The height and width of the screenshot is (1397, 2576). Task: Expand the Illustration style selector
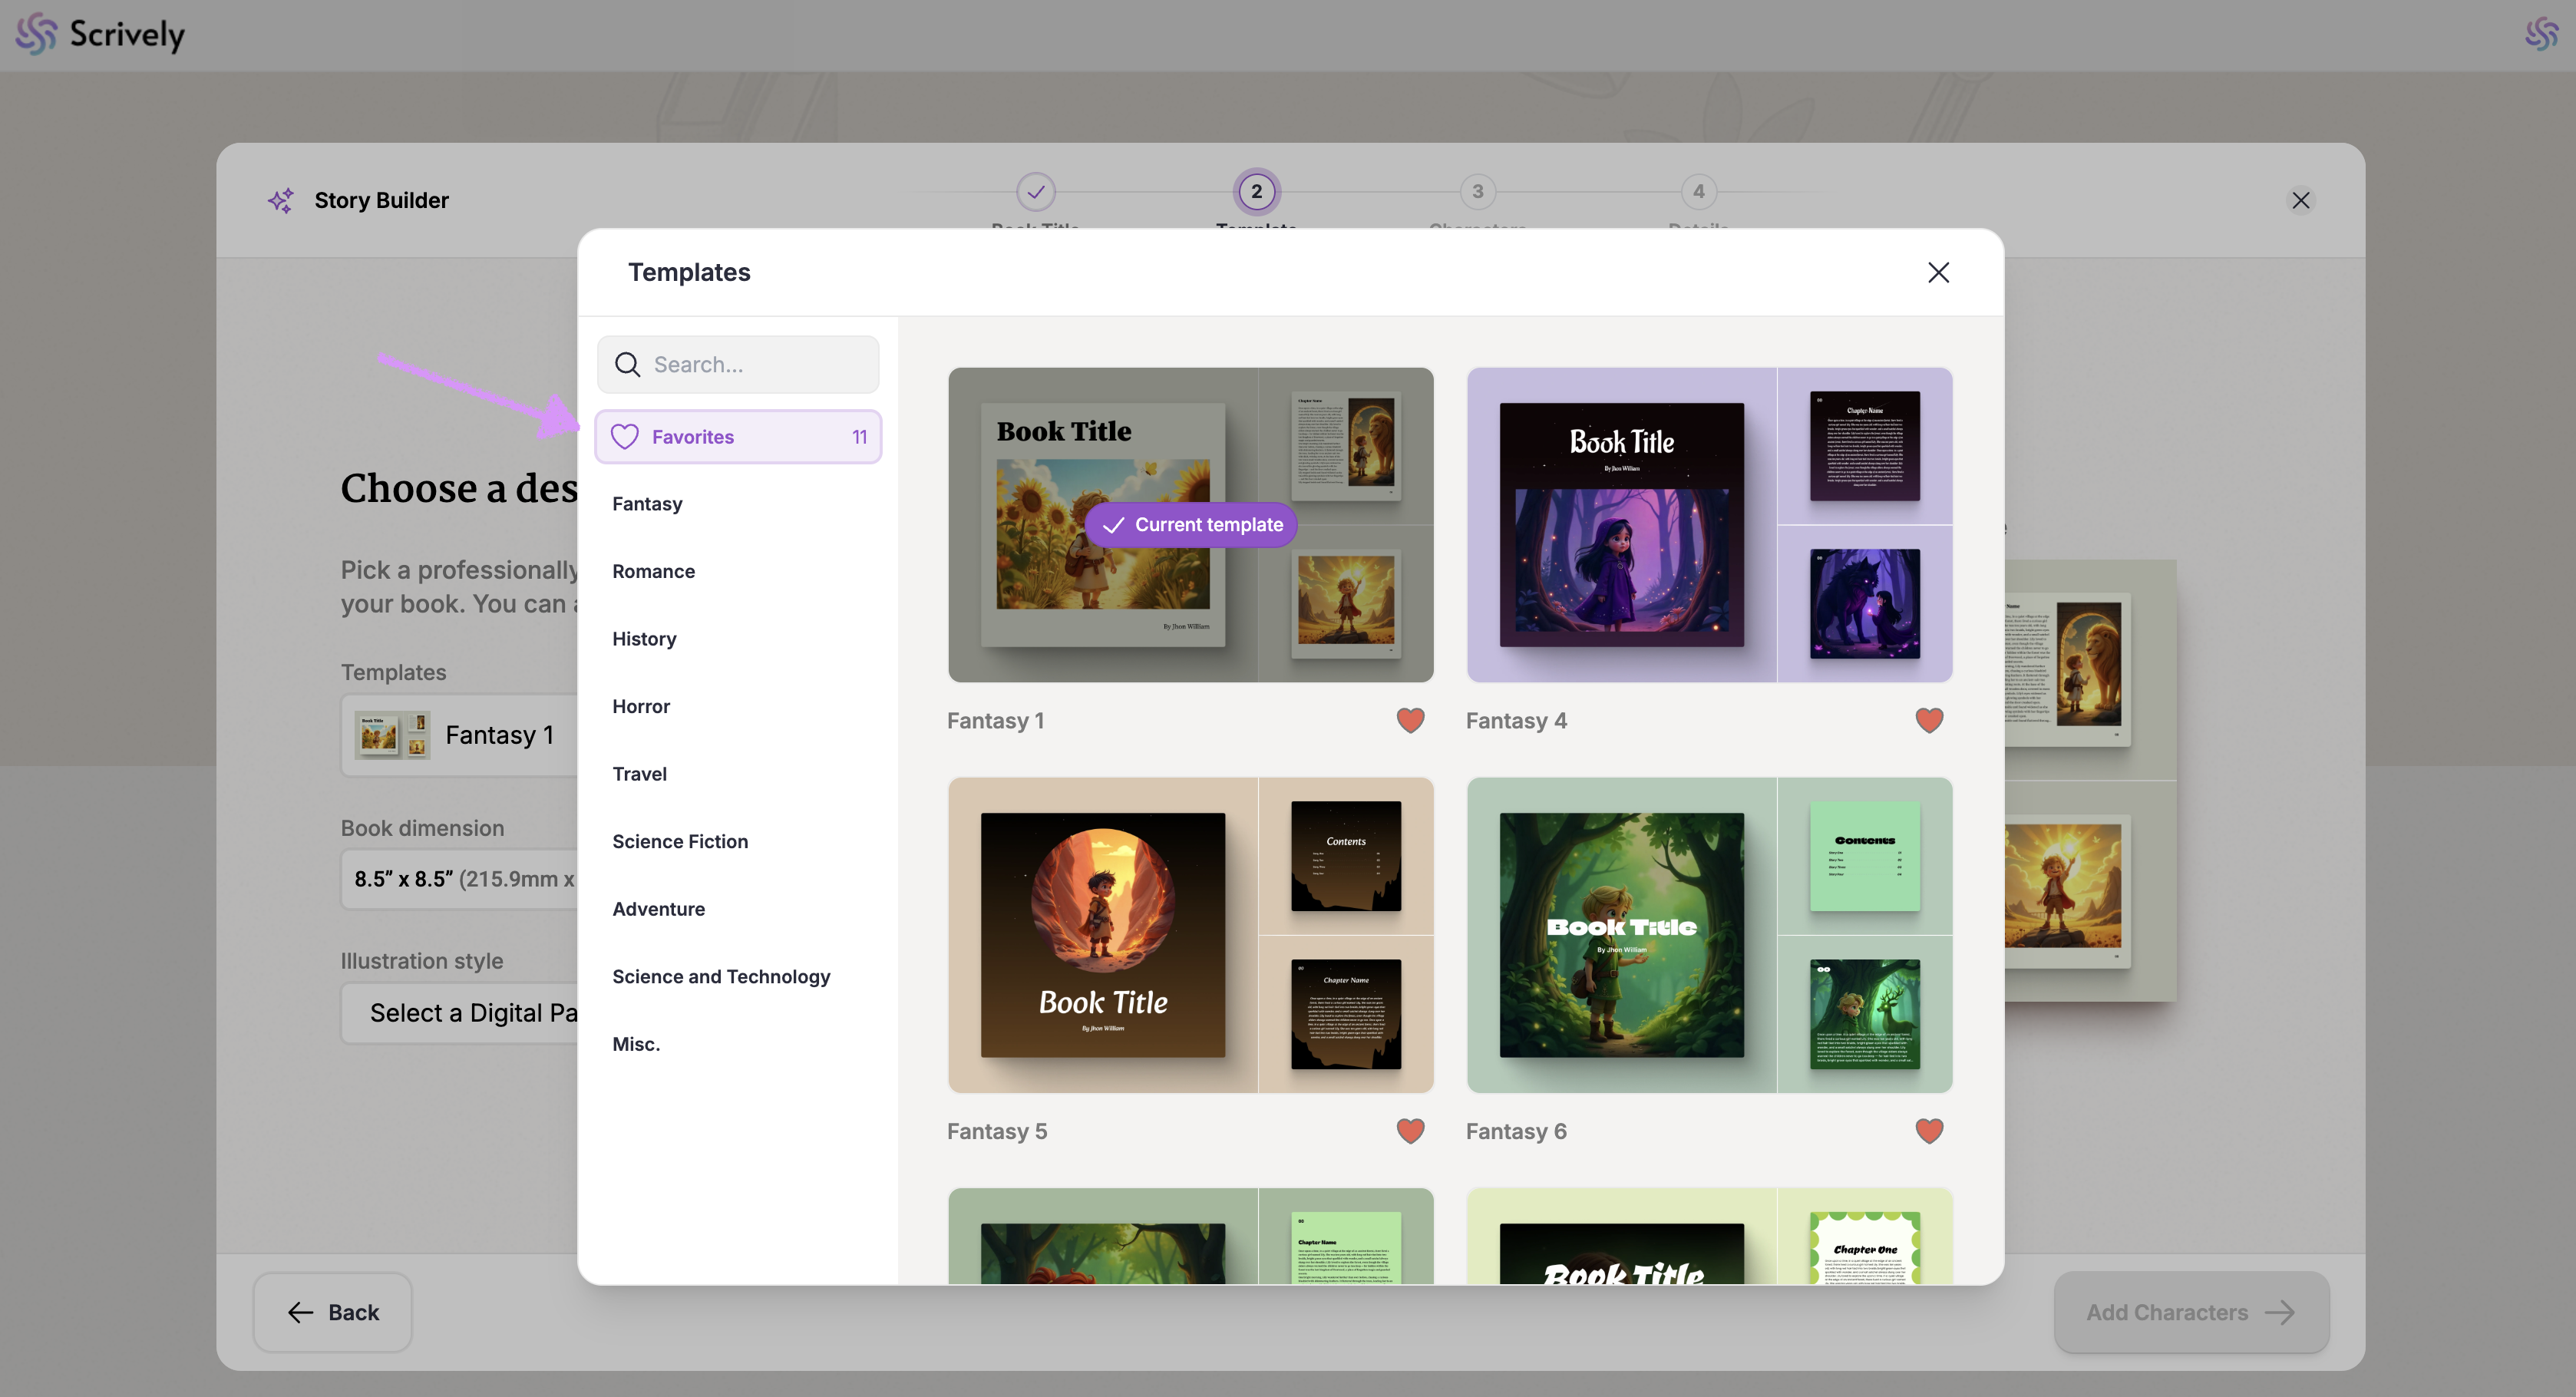click(460, 1013)
